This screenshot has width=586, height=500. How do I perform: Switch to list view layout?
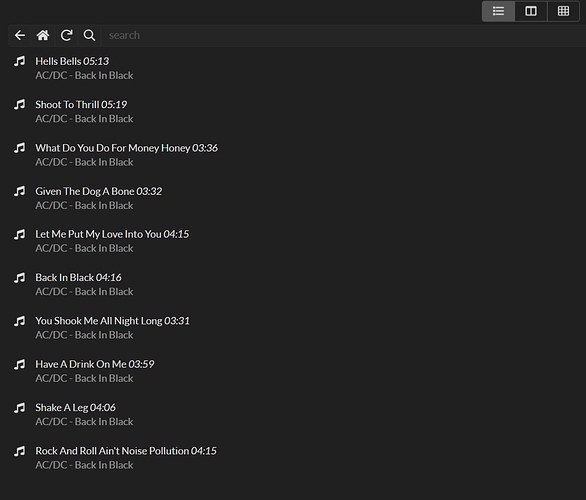coord(498,11)
